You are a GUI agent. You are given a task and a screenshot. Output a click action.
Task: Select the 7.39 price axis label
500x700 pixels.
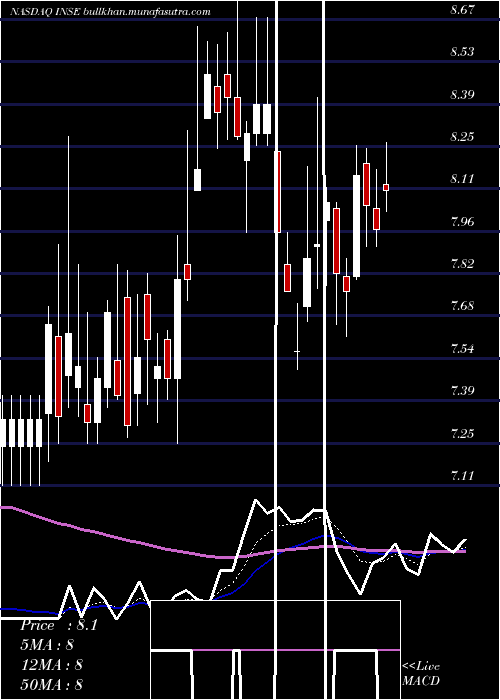462,391
